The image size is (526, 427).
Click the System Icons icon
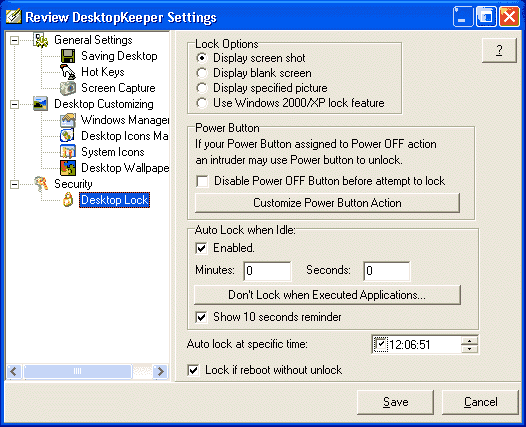tap(68, 152)
